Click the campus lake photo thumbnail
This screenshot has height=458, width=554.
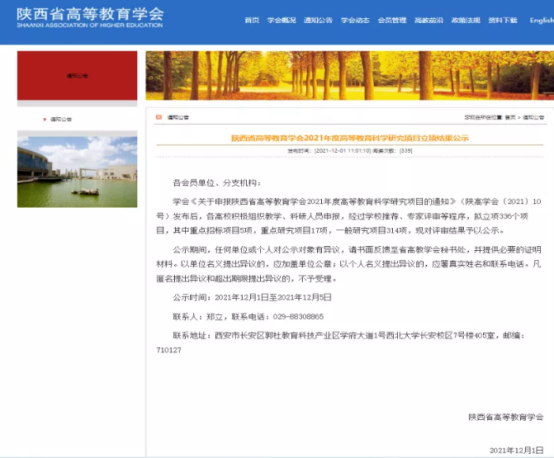[77, 172]
